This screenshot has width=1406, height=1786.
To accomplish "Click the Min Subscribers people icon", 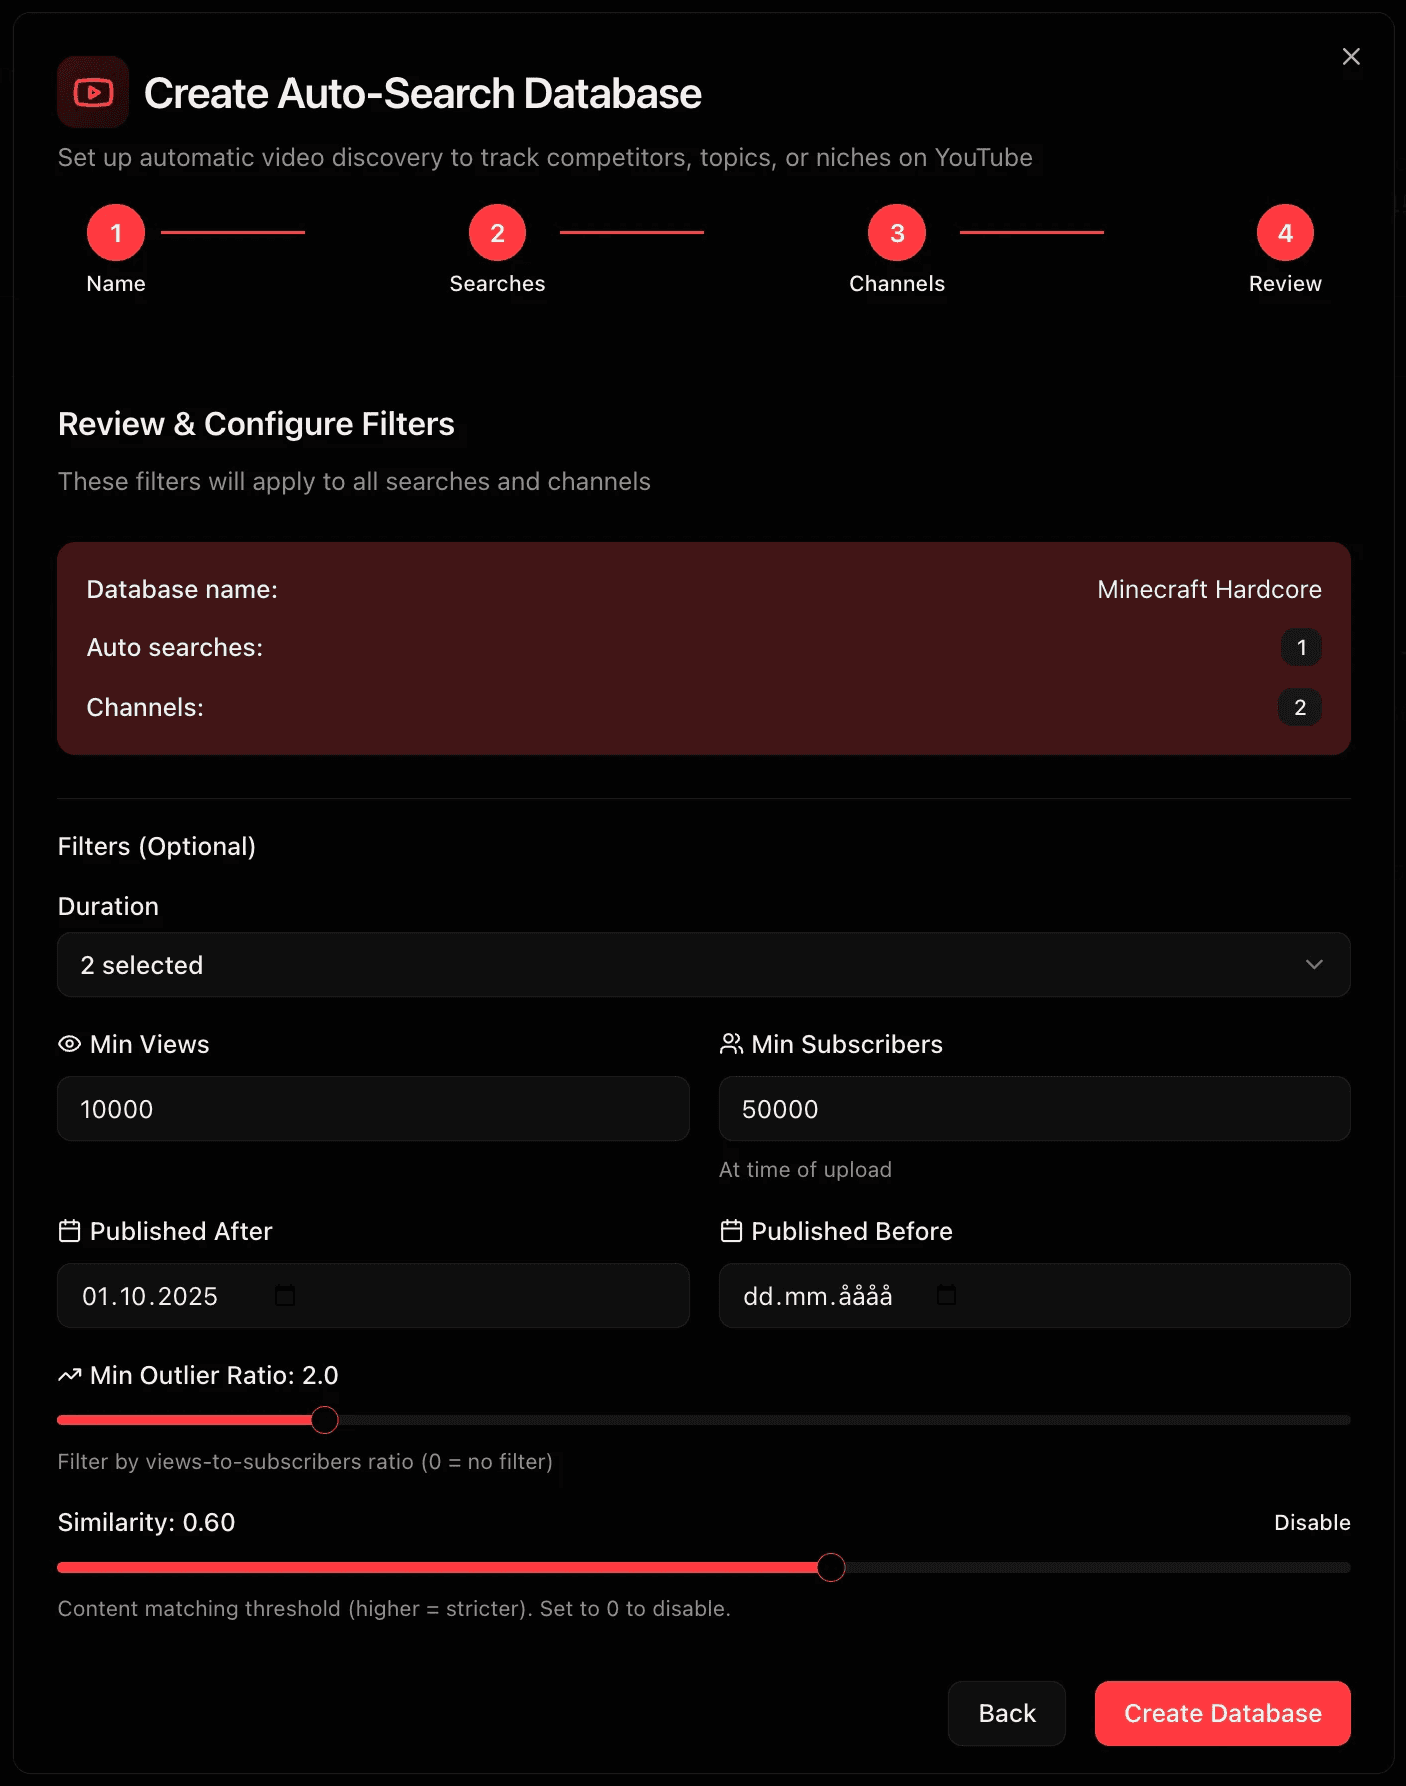I will pos(731,1044).
